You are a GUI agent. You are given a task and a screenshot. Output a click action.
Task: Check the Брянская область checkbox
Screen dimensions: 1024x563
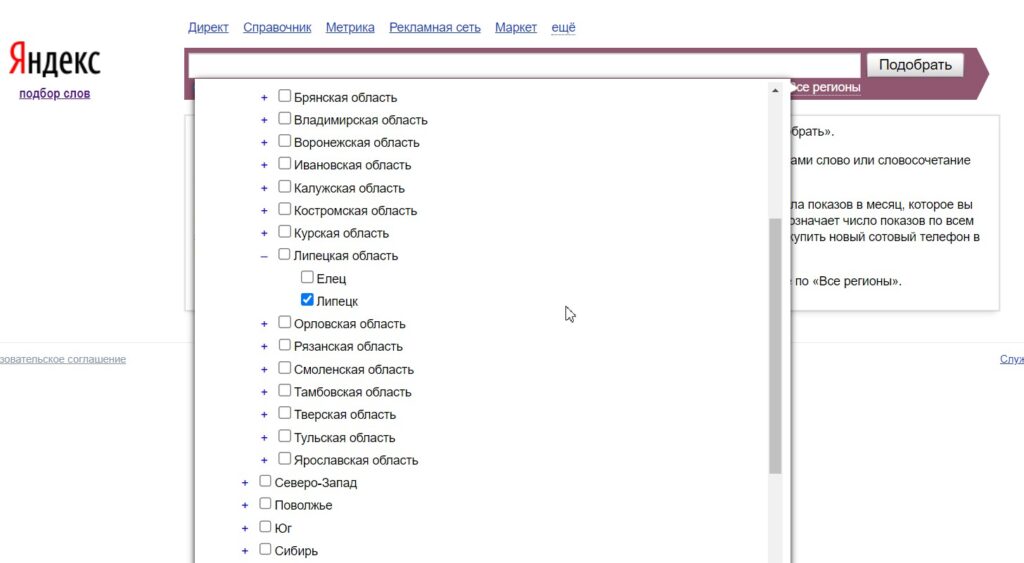pos(284,96)
